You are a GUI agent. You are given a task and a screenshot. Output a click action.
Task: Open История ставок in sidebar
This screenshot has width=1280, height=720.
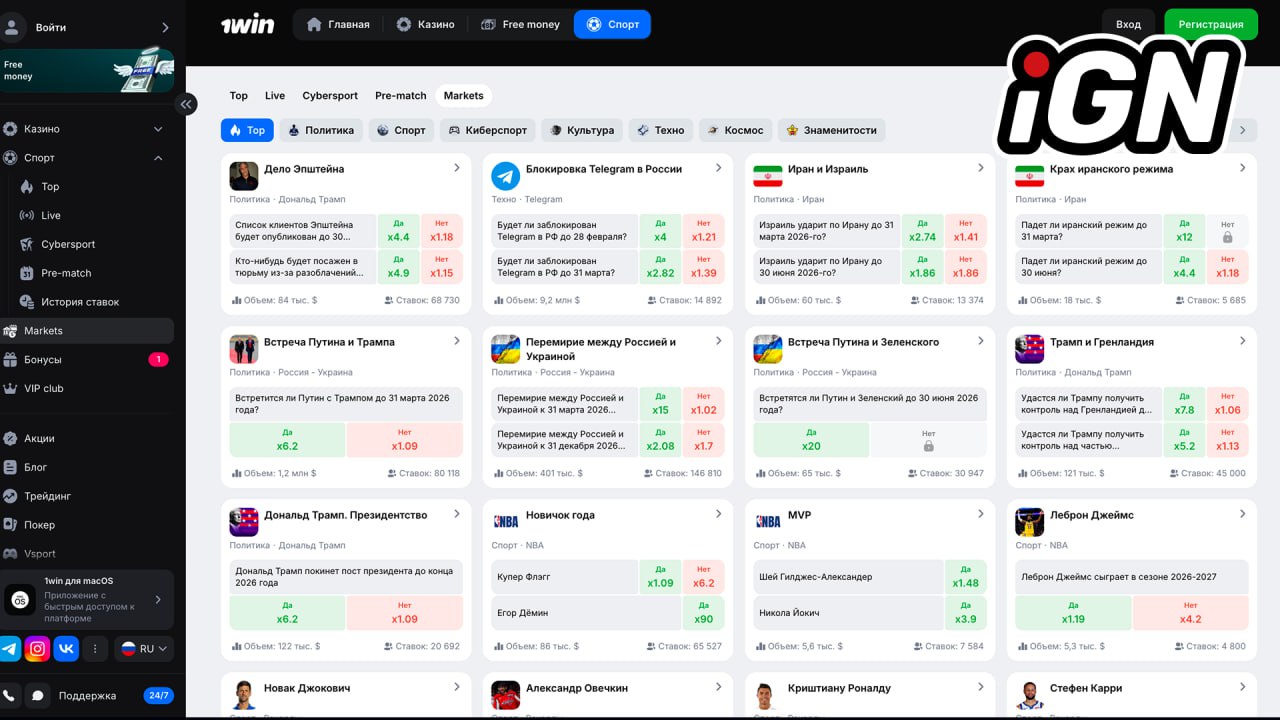(79, 302)
